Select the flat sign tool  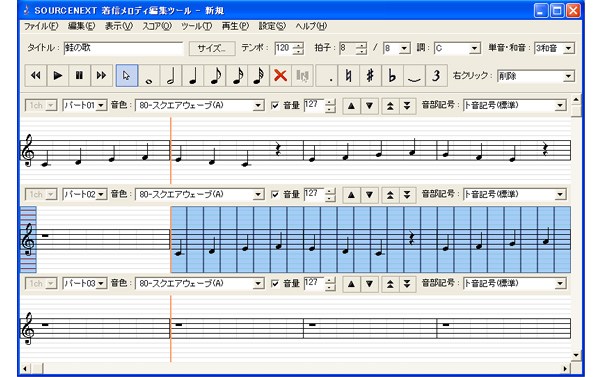pos(392,75)
